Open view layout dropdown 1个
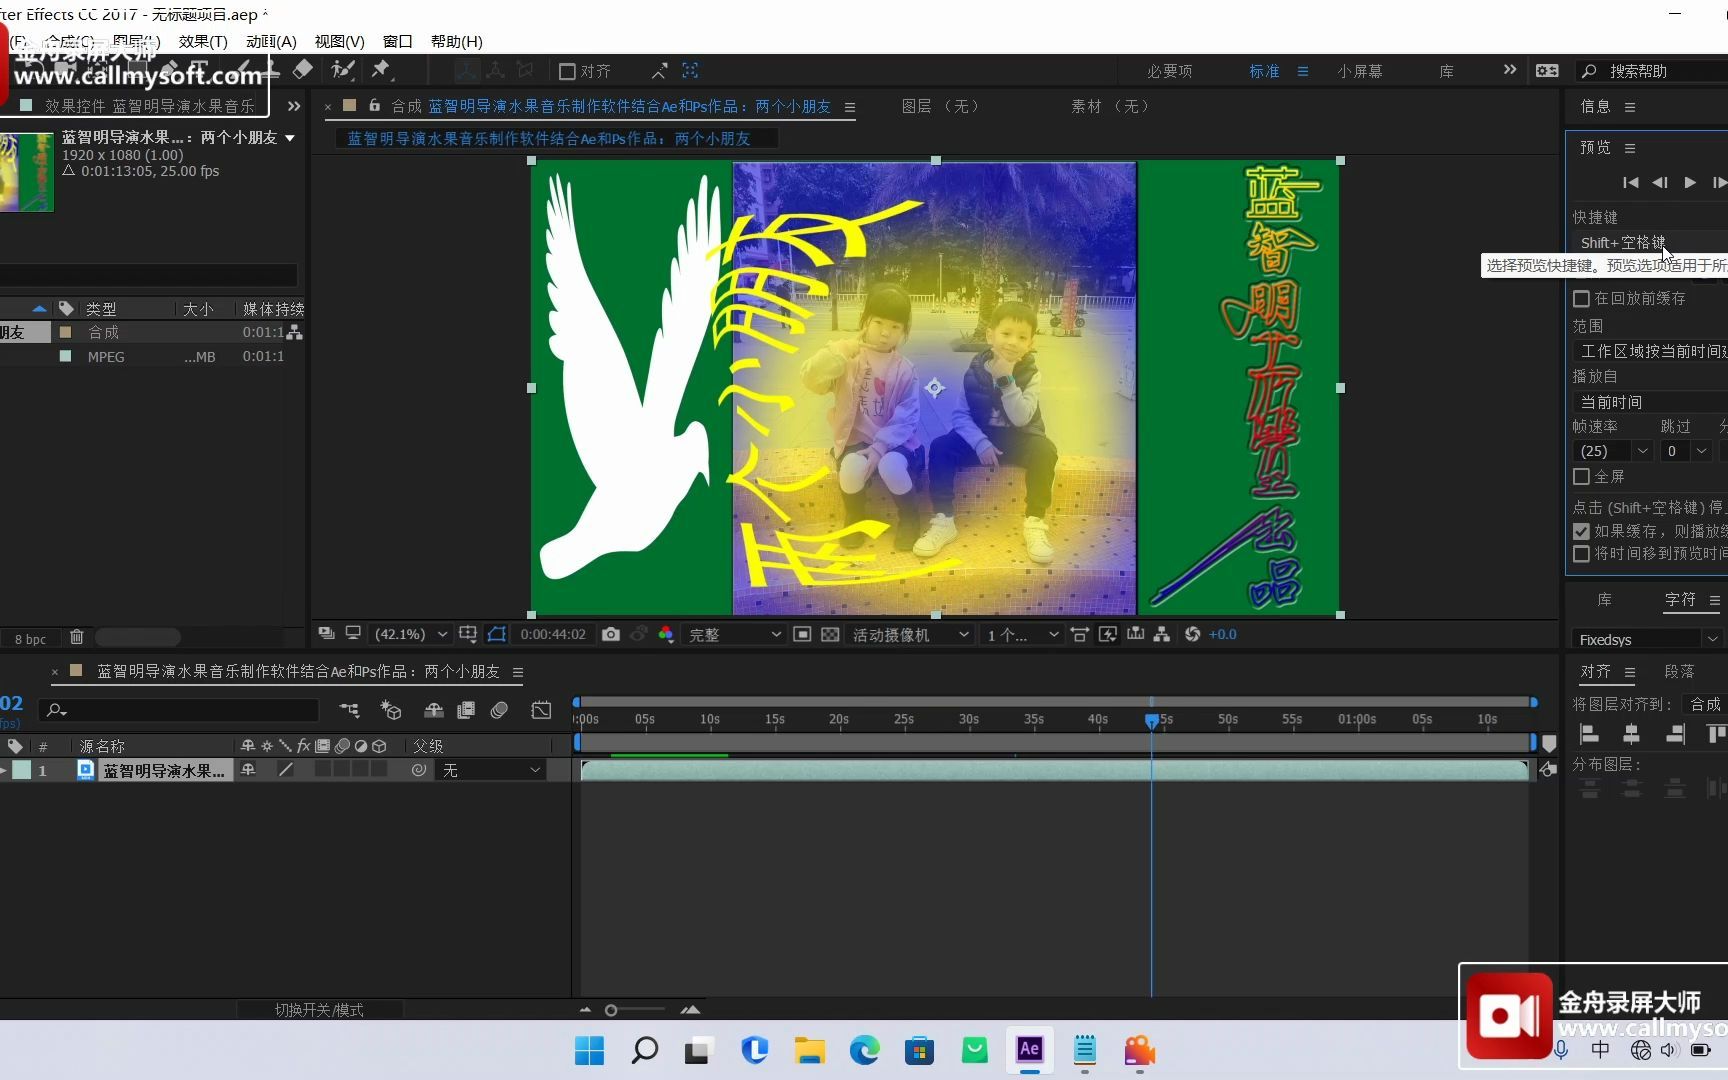 1020,634
